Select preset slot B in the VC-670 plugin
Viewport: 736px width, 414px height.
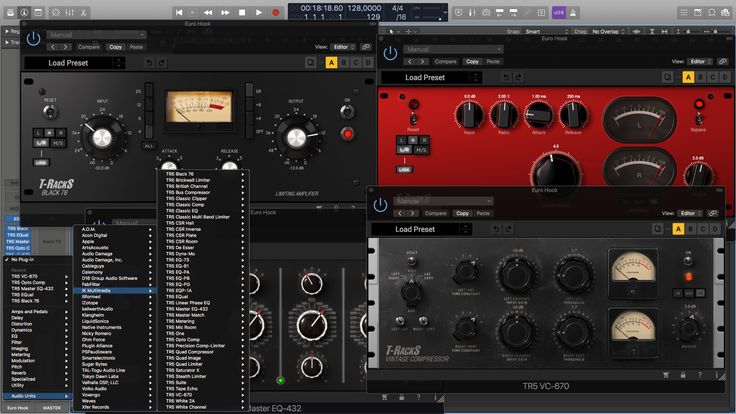click(x=692, y=229)
